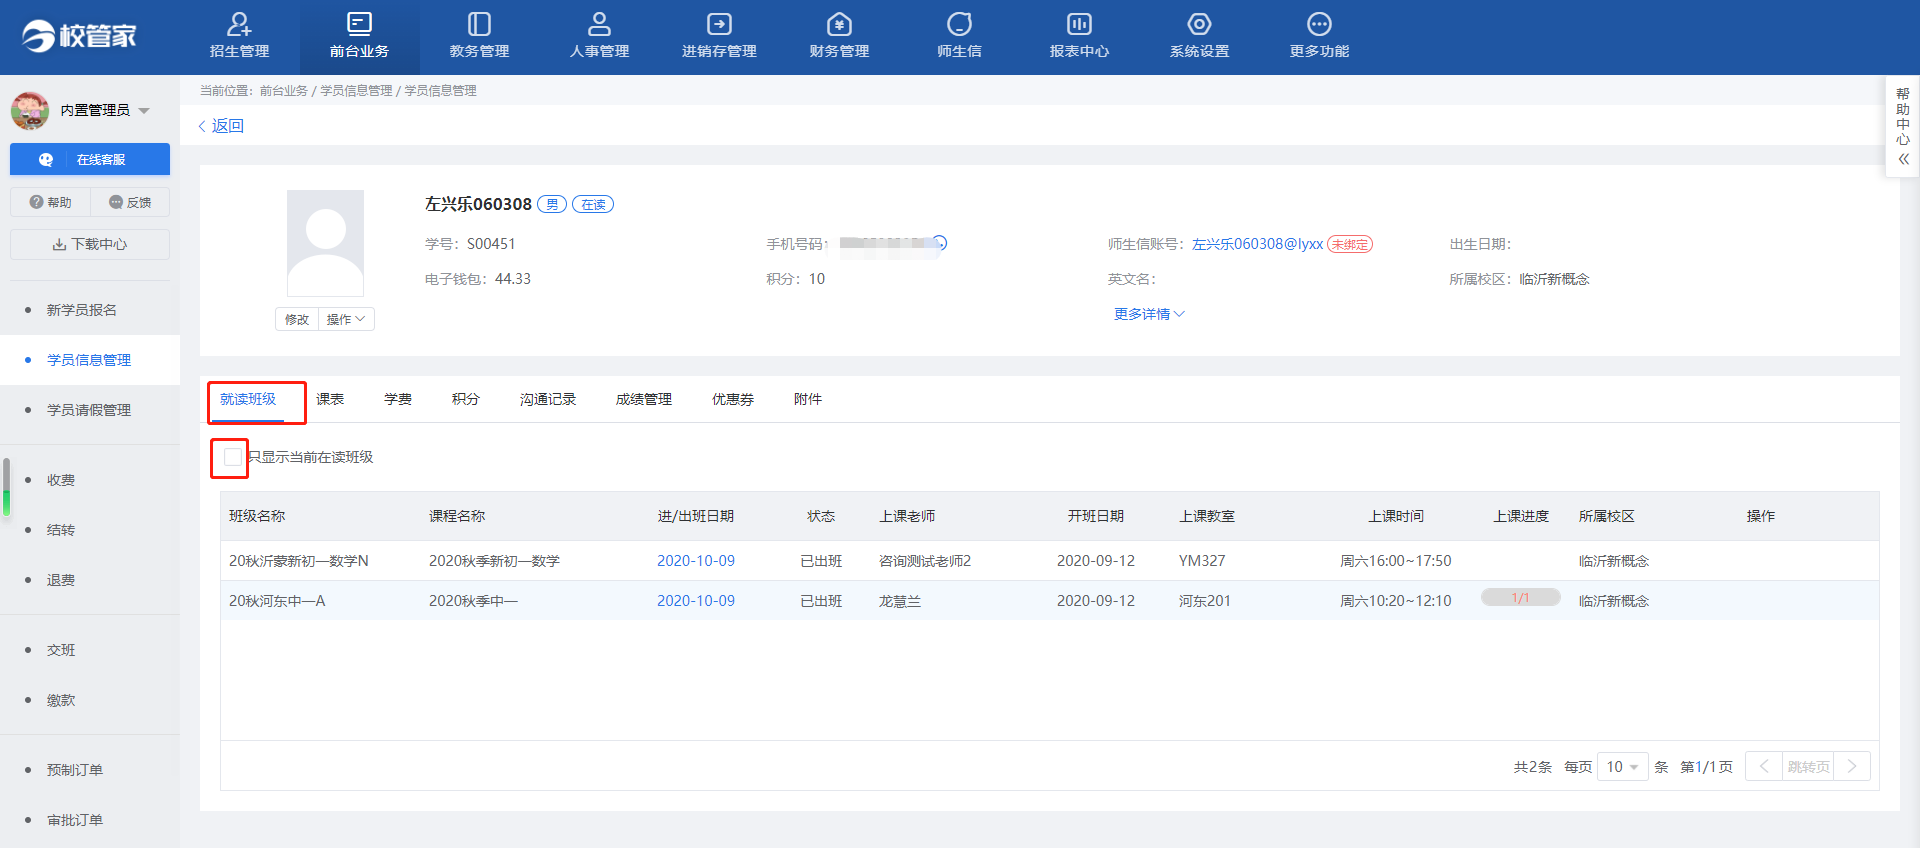The height and width of the screenshot is (848, 1920).
Task: Click the 1/1 class progress bar
Action: click(x=1520, y=598)
